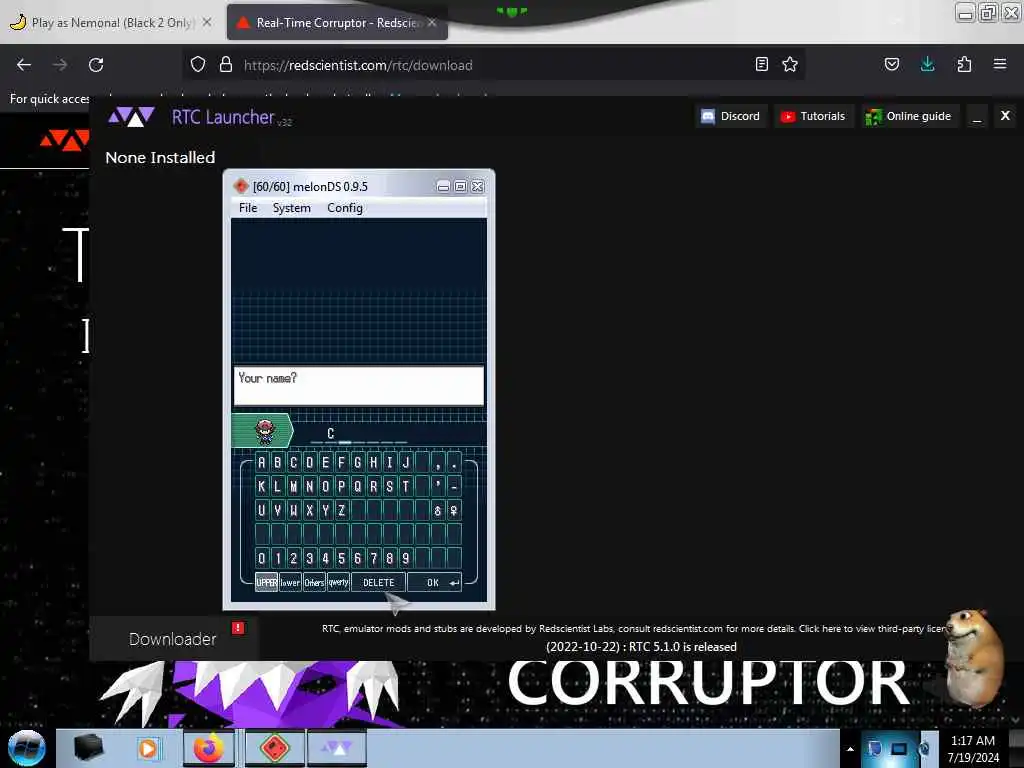
Task: Open melonDS Config menu
Action: coord(345,208)
